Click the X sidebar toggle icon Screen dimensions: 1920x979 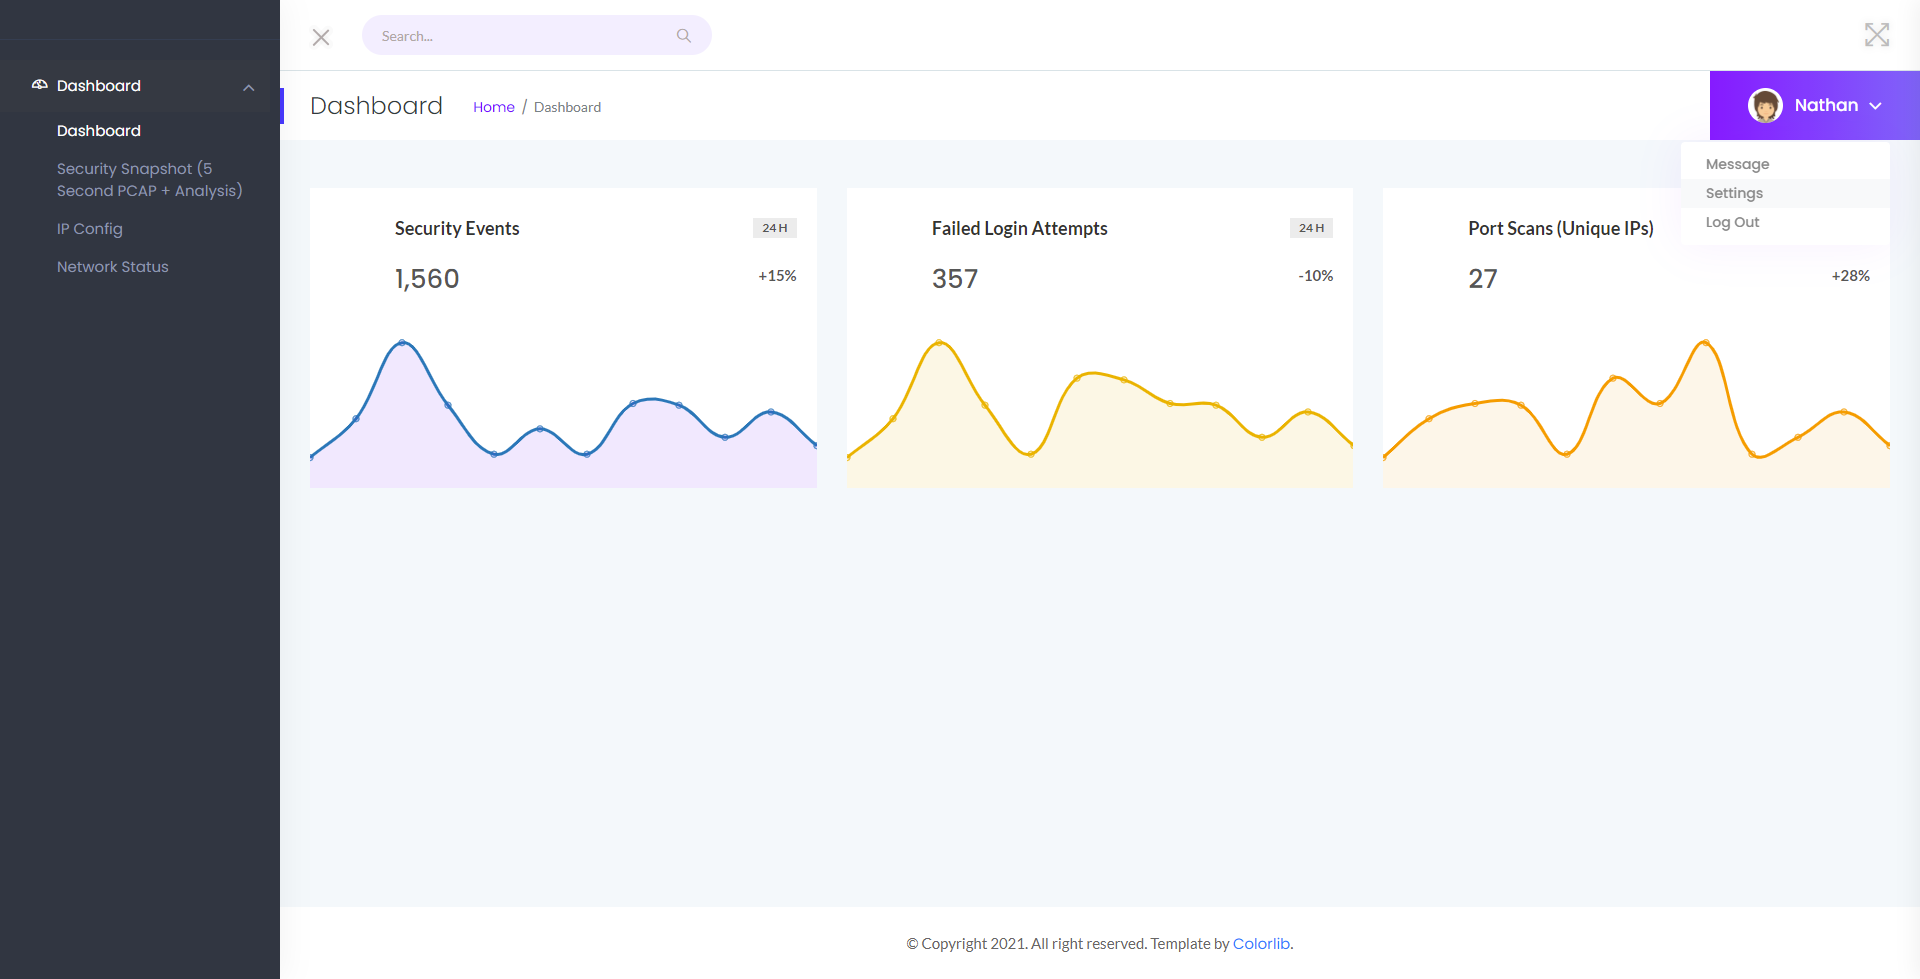pos(321,37)
